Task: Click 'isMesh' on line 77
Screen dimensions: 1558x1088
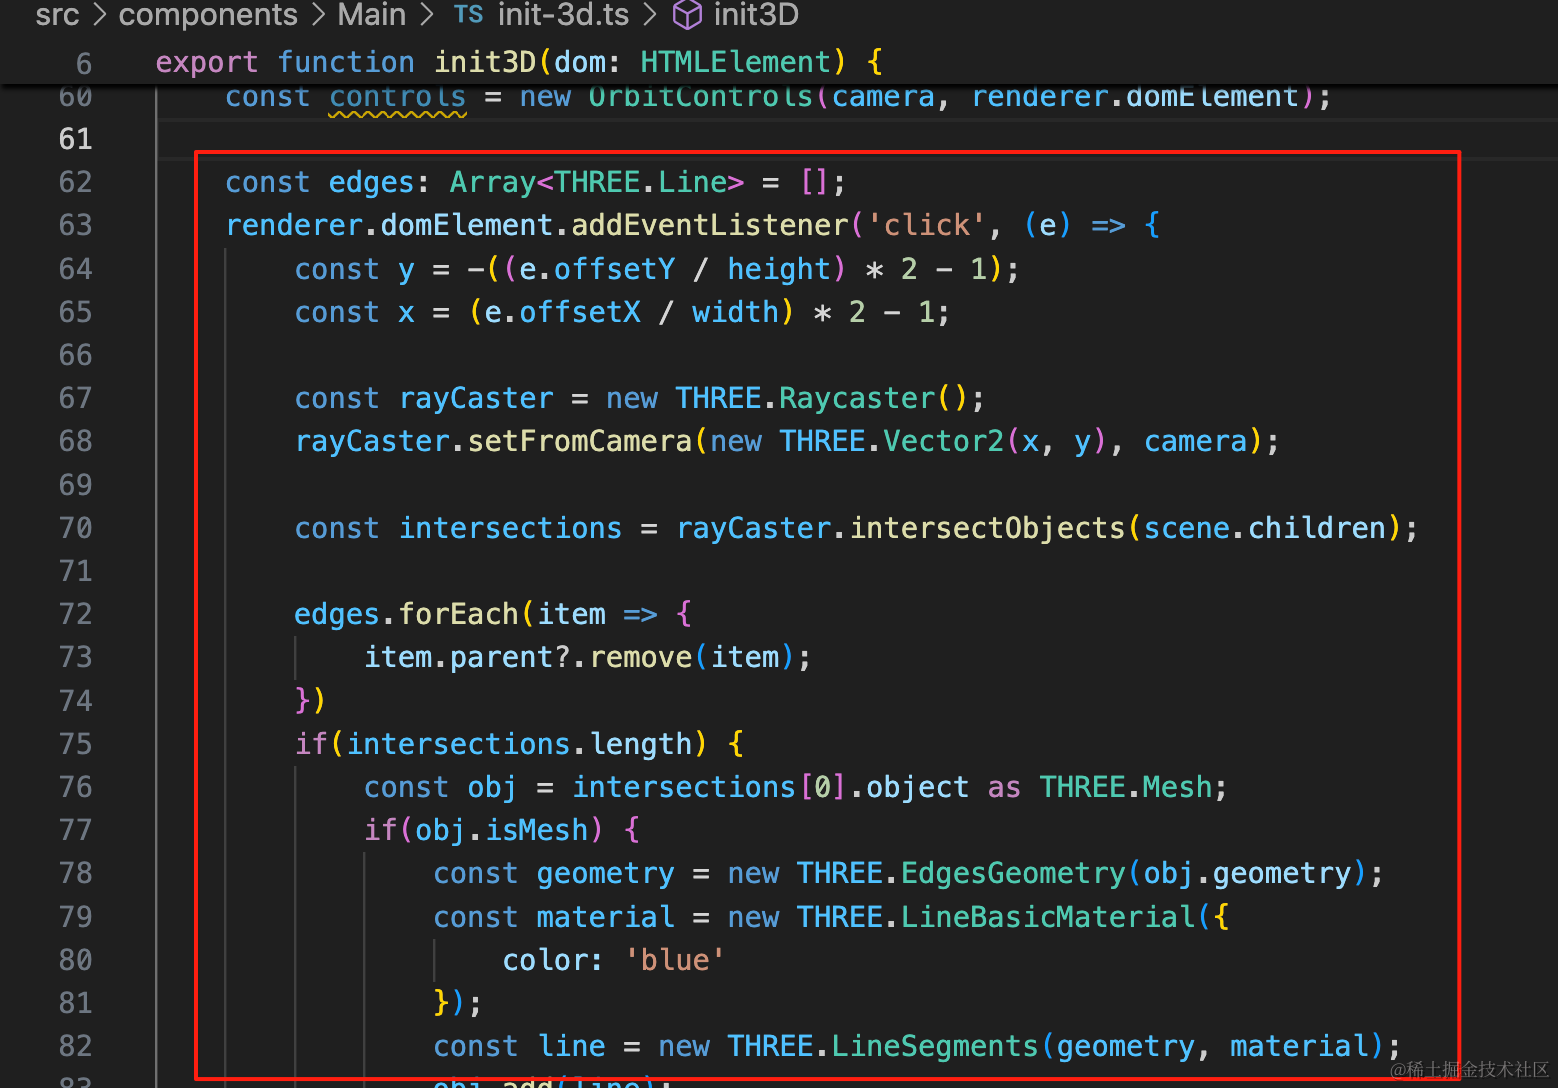Action: tap(536, 830)
